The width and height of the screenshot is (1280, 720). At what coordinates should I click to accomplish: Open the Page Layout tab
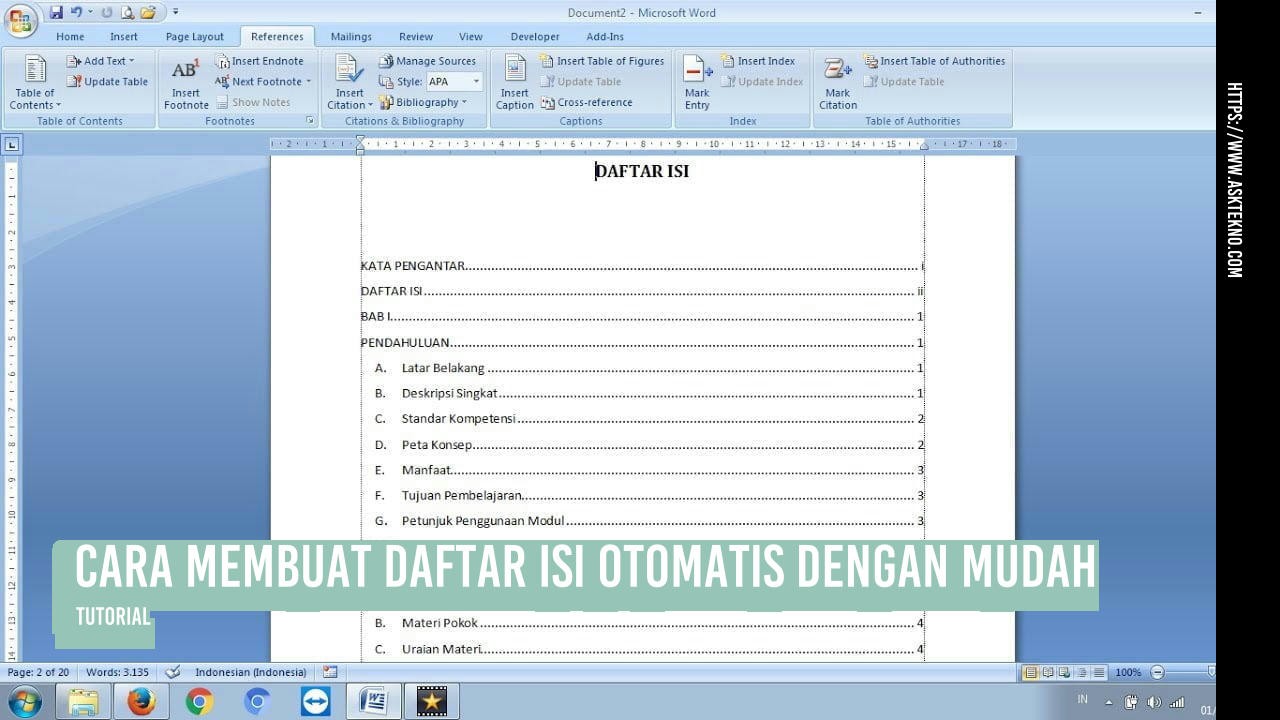195,37
